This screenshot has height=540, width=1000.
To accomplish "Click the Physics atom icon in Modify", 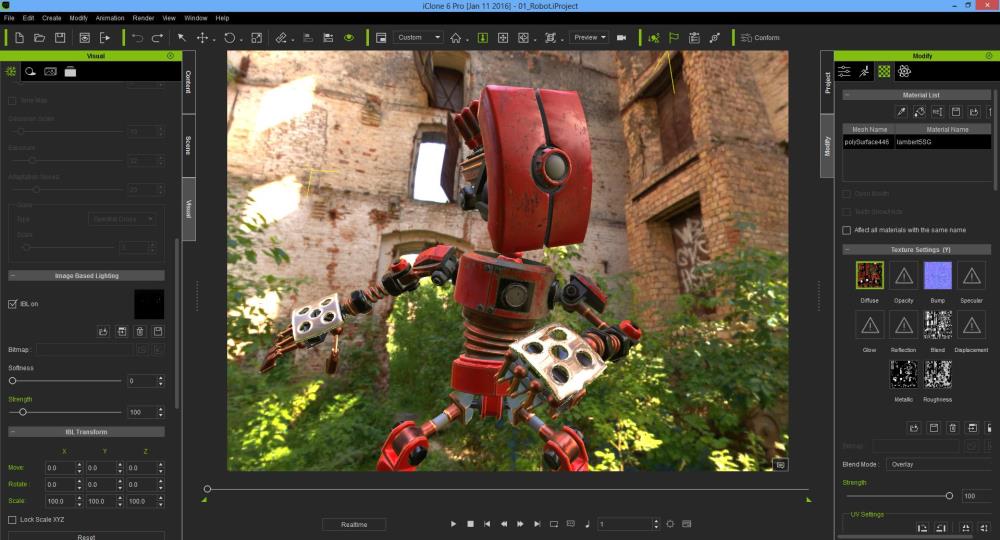I will 904,71.
